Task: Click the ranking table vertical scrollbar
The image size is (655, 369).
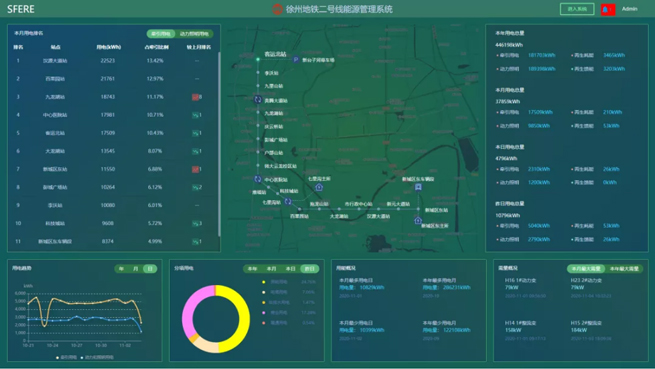Action: pyautogui.click(x=219, y=144)
